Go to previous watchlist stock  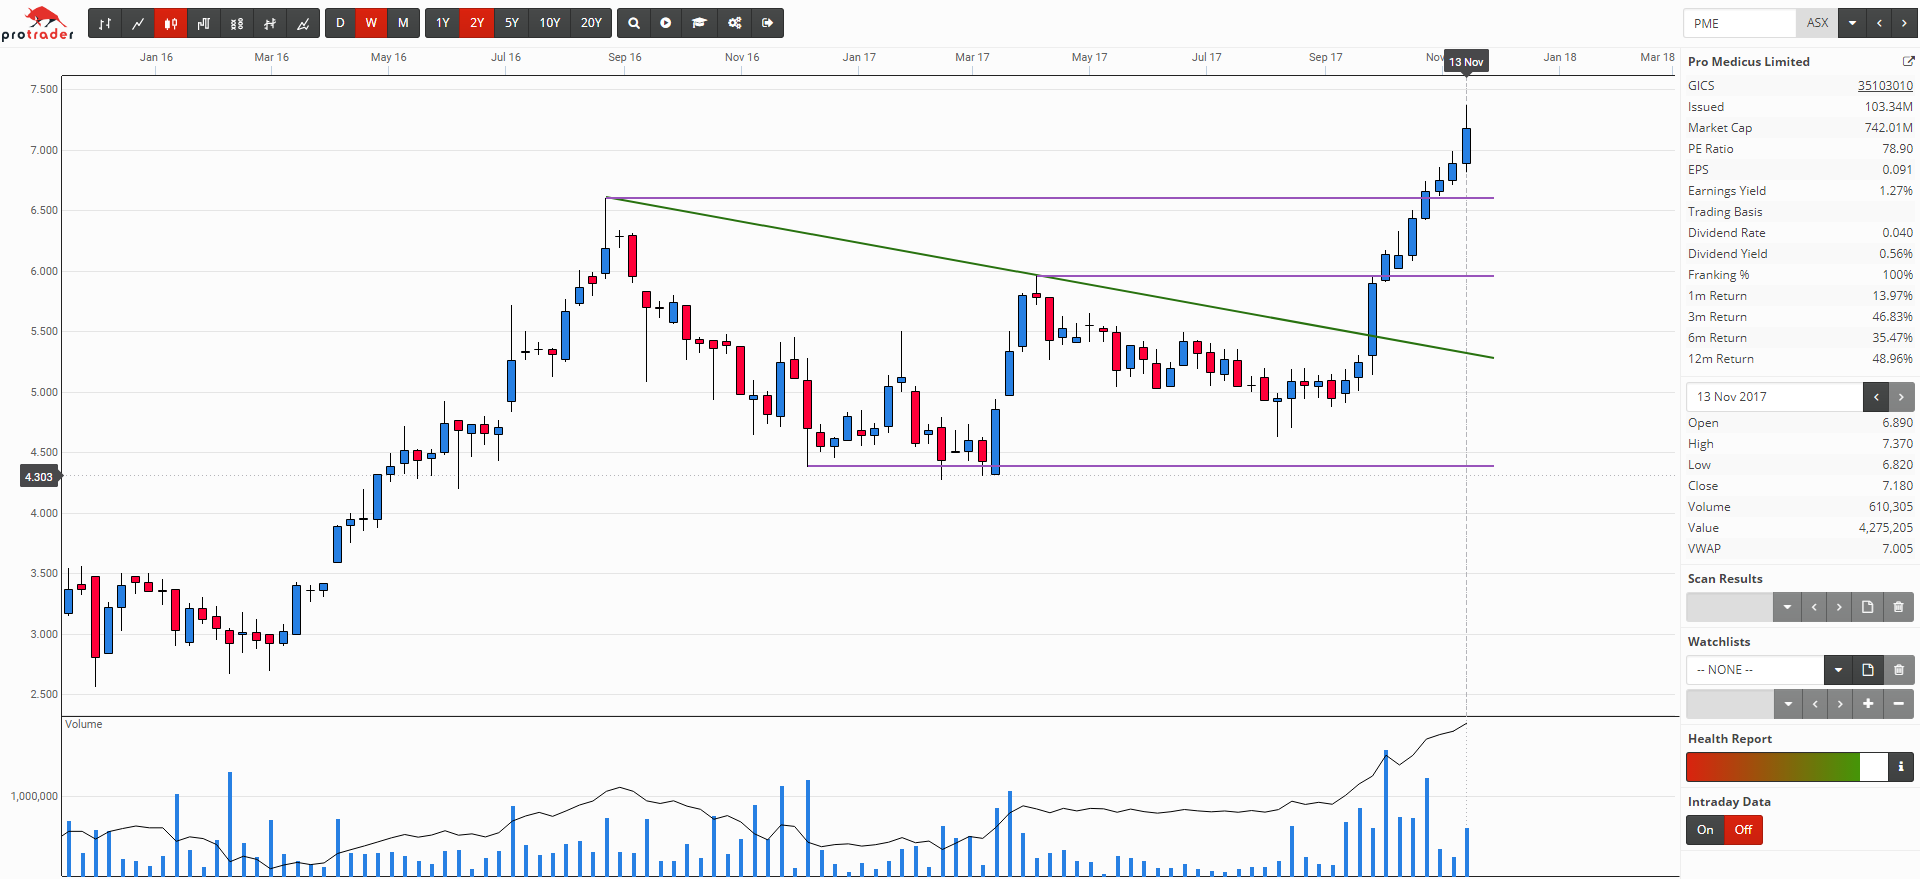pyautogui.click(x=1815, y=704)
